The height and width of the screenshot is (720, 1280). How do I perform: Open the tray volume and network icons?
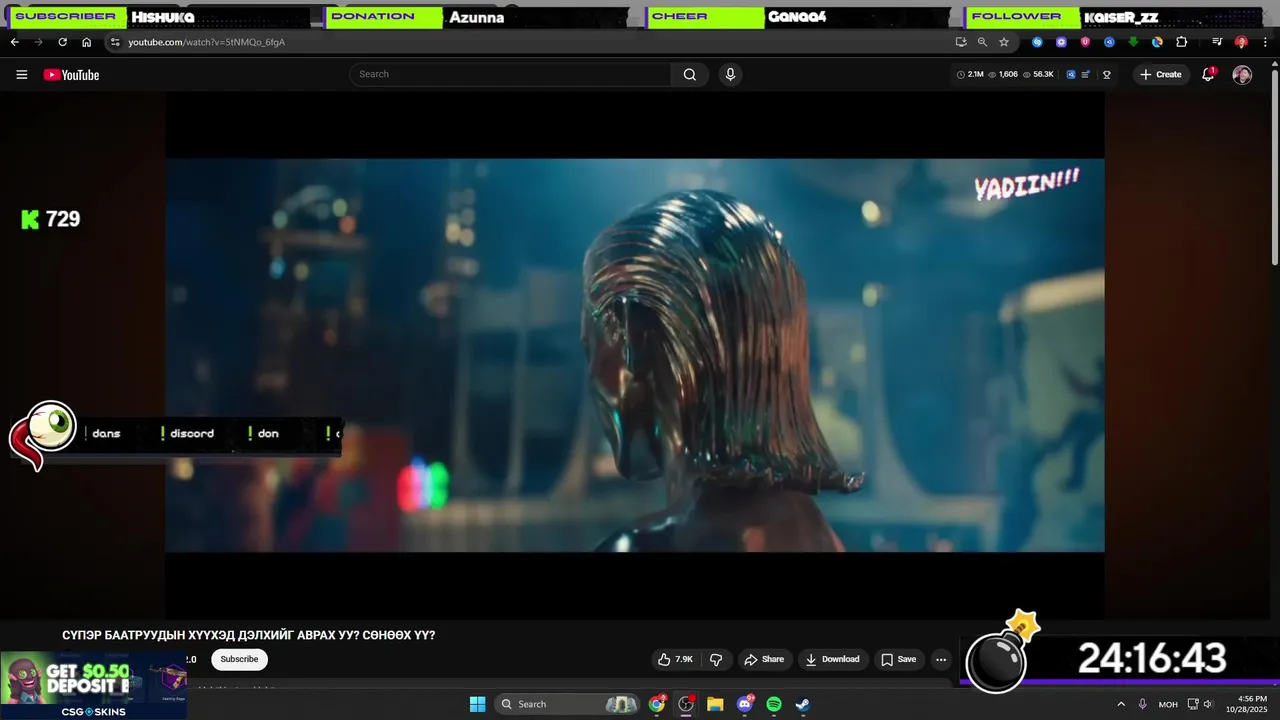coord(1200,704)
